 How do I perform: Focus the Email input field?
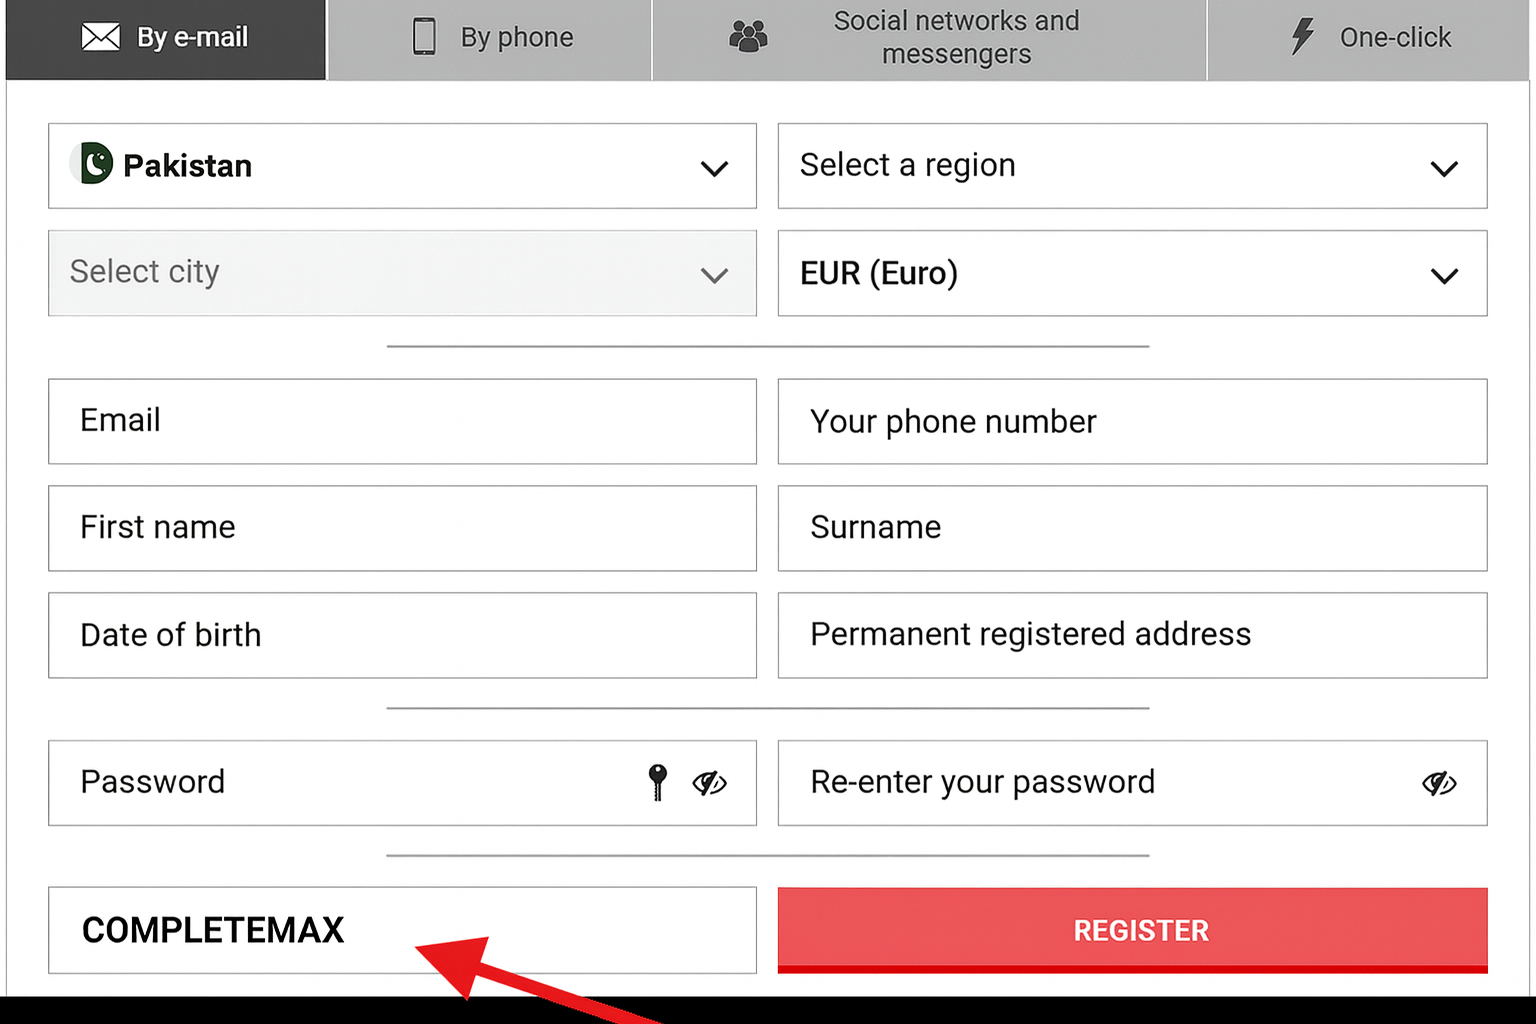402,421
